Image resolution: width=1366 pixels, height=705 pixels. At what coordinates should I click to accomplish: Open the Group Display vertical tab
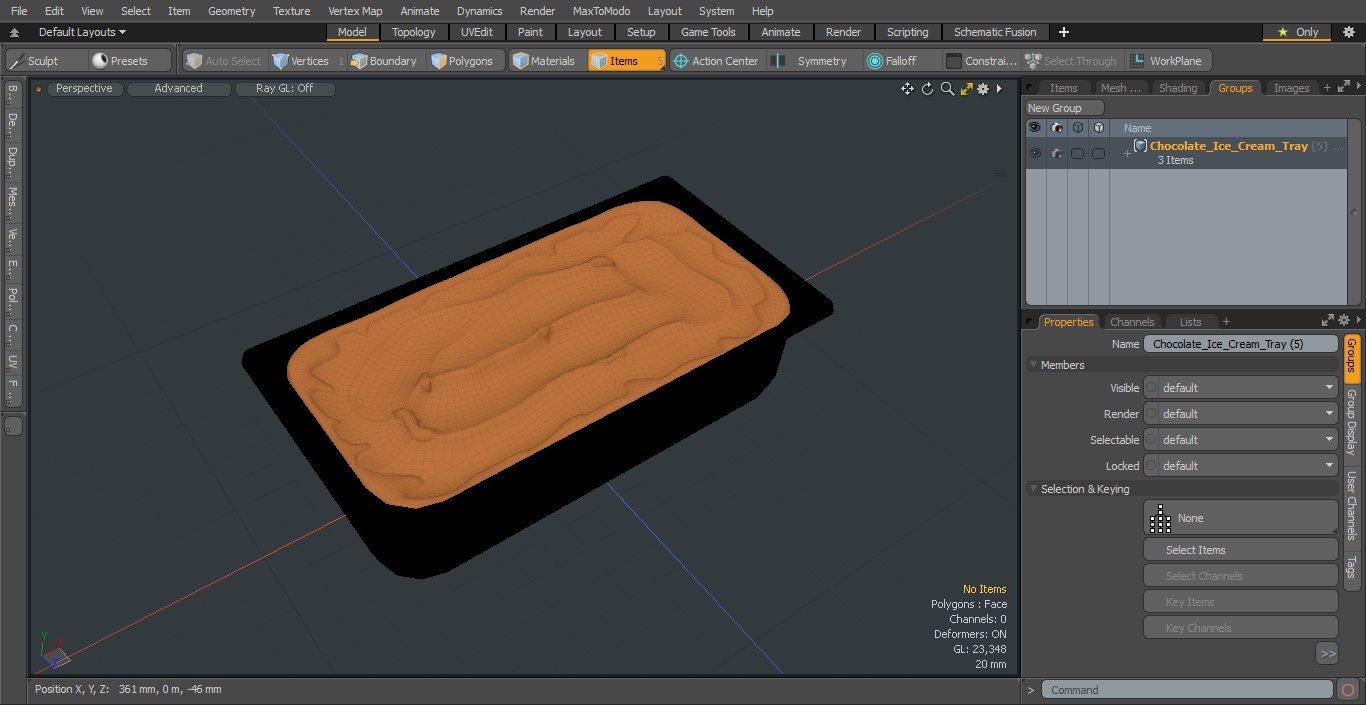1351,422
